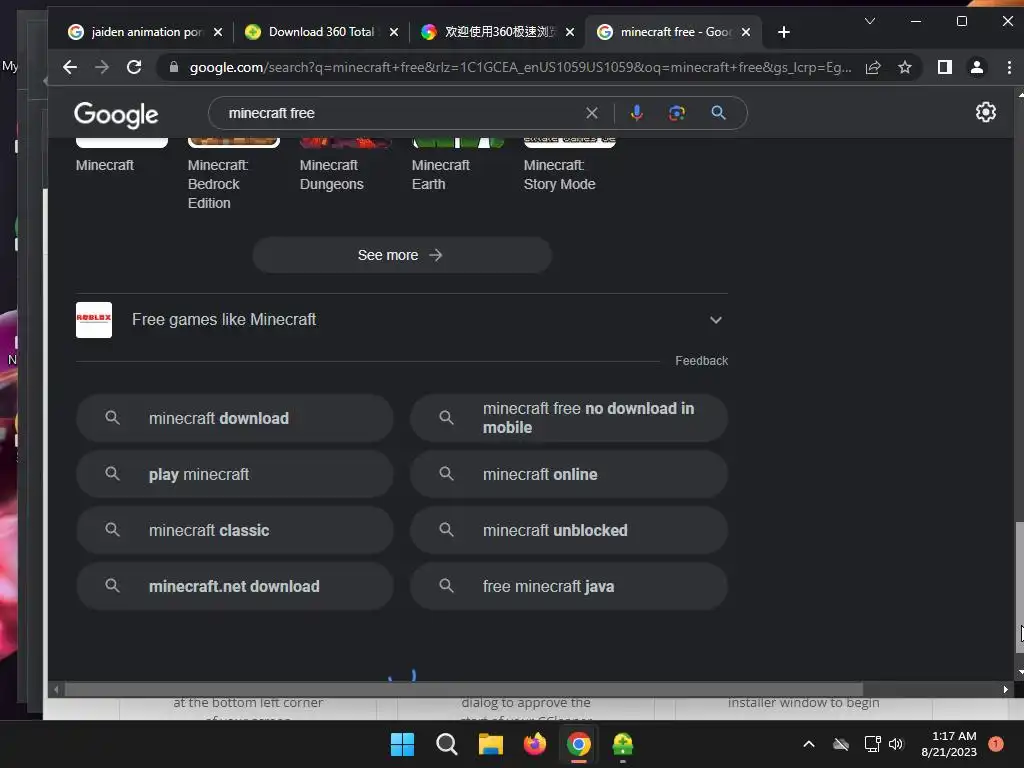This screenshot has height=768, width=1024.
Task: Open the Windows Start menu
Action: (x=402, y=744)
